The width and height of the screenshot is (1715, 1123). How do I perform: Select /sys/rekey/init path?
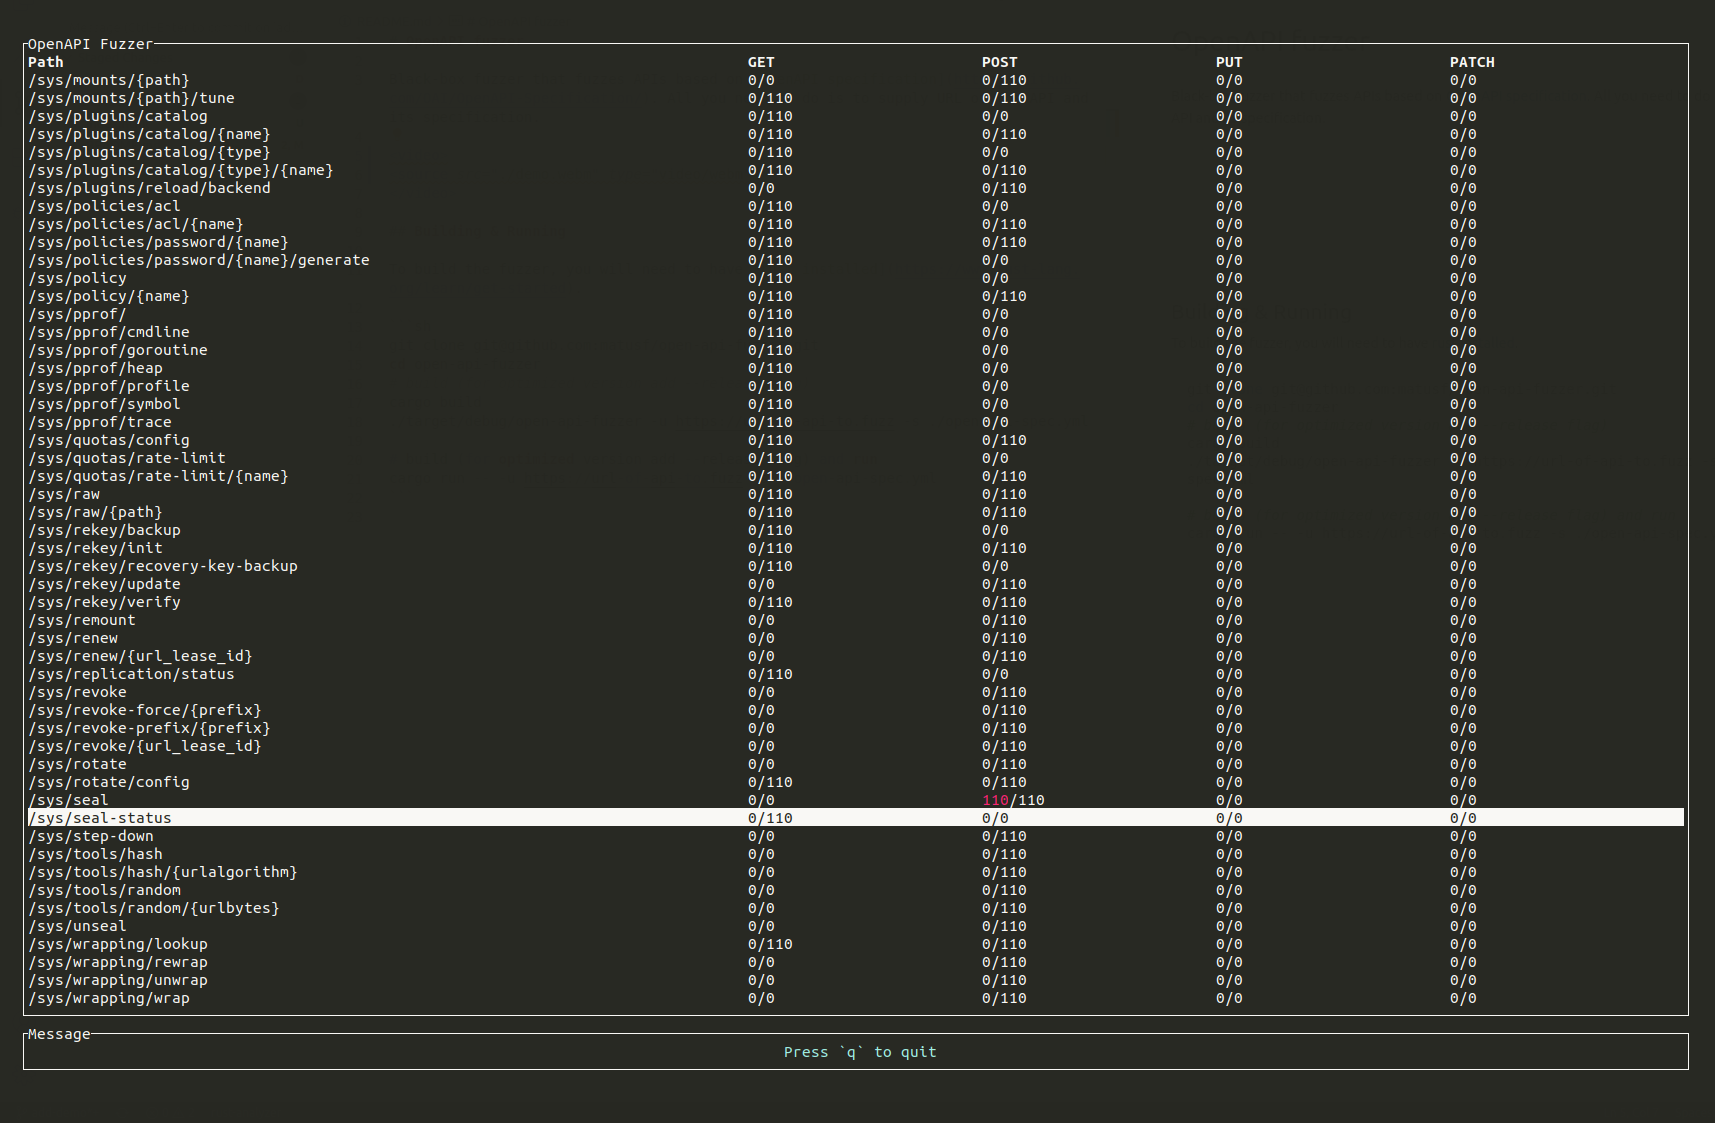[95, 548]
